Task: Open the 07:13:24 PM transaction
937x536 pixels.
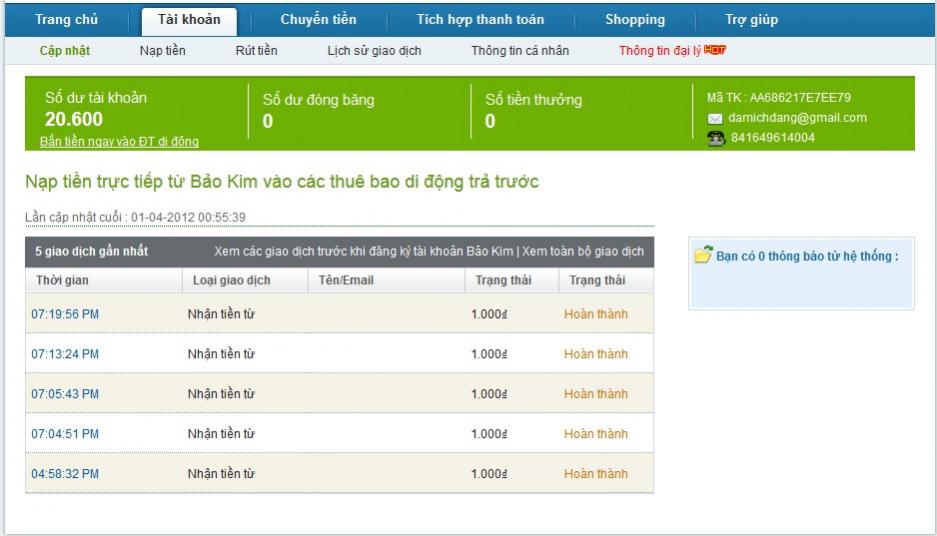Action: pyautogui.click(x=65, y=354)
